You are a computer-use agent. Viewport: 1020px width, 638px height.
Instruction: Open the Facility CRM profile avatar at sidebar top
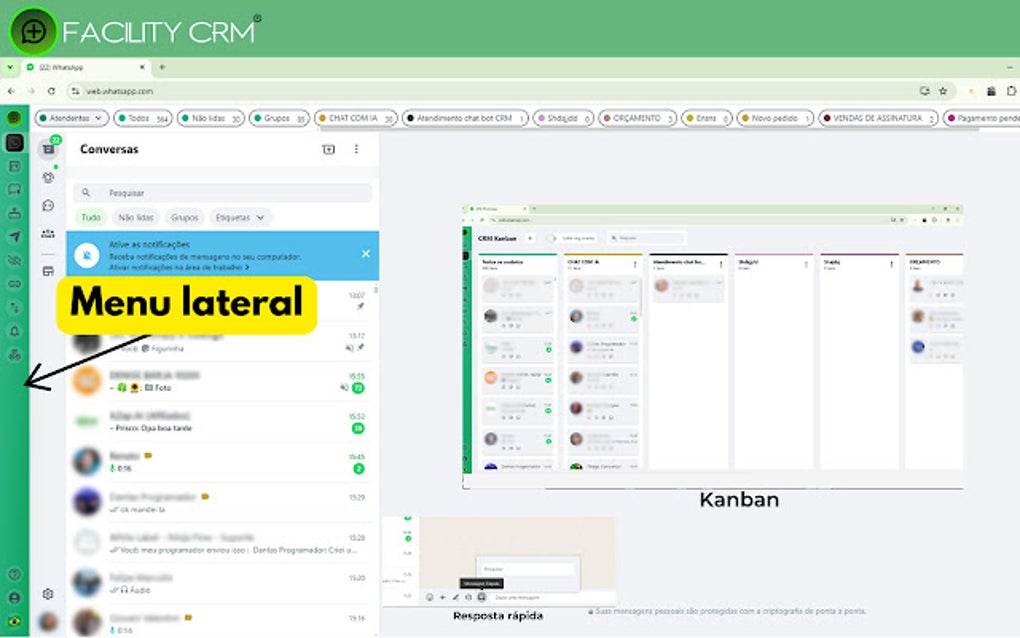point(14,116)
